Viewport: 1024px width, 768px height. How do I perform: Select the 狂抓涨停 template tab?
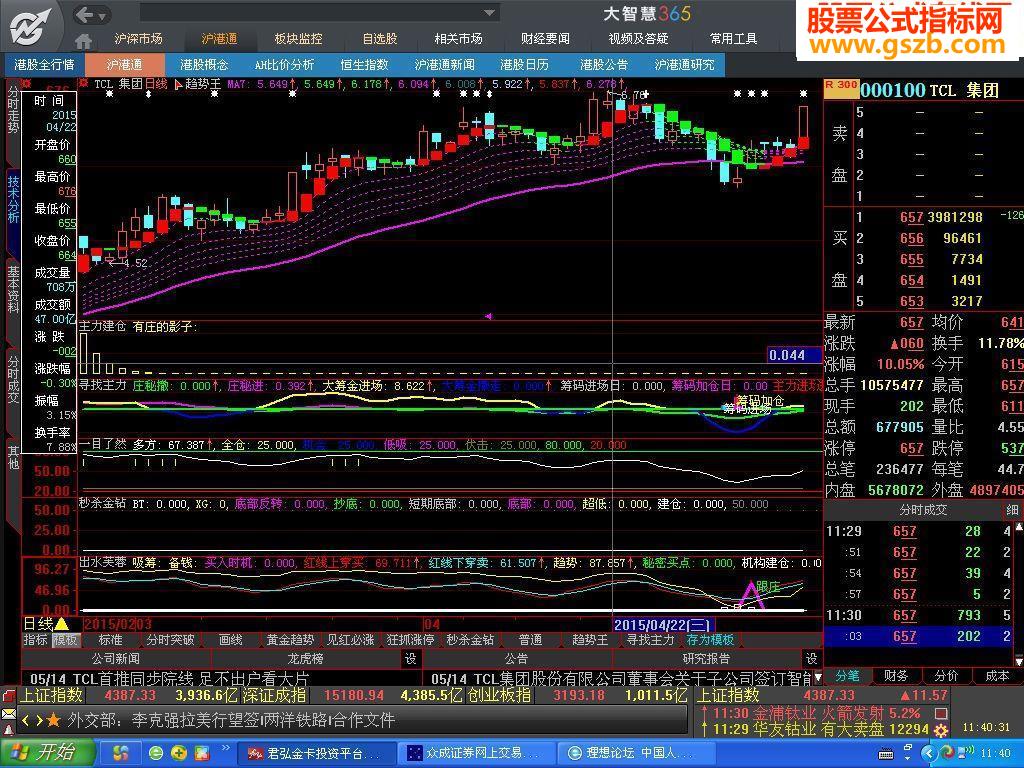411,640
